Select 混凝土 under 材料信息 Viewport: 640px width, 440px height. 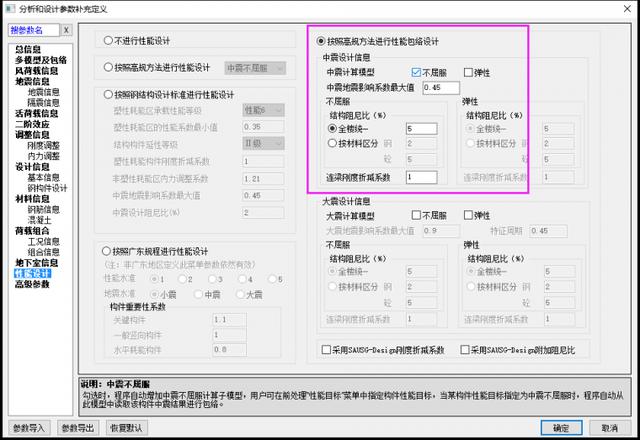[x=39, y=220]
